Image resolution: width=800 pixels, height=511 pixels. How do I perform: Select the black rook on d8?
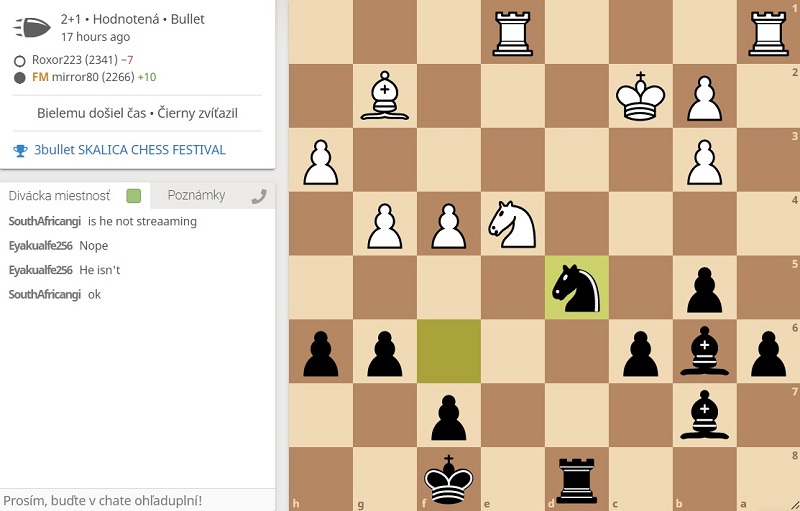coord(576,479)
